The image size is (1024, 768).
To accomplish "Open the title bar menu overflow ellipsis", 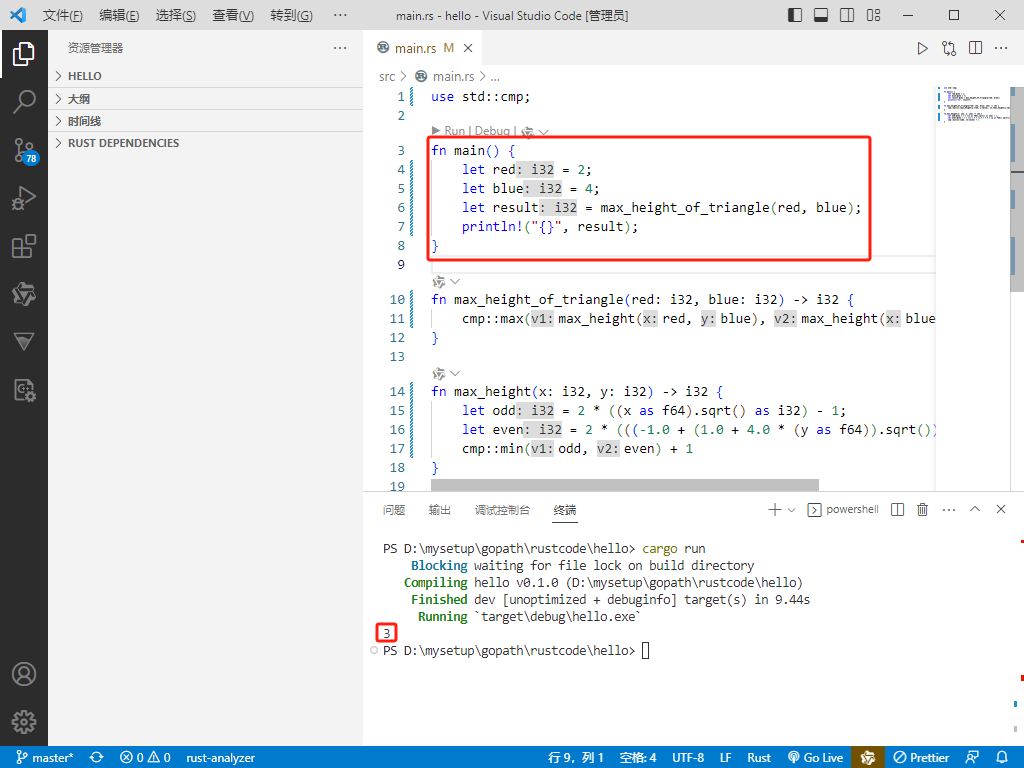I will pyautogui.click(x=340, y=15).
